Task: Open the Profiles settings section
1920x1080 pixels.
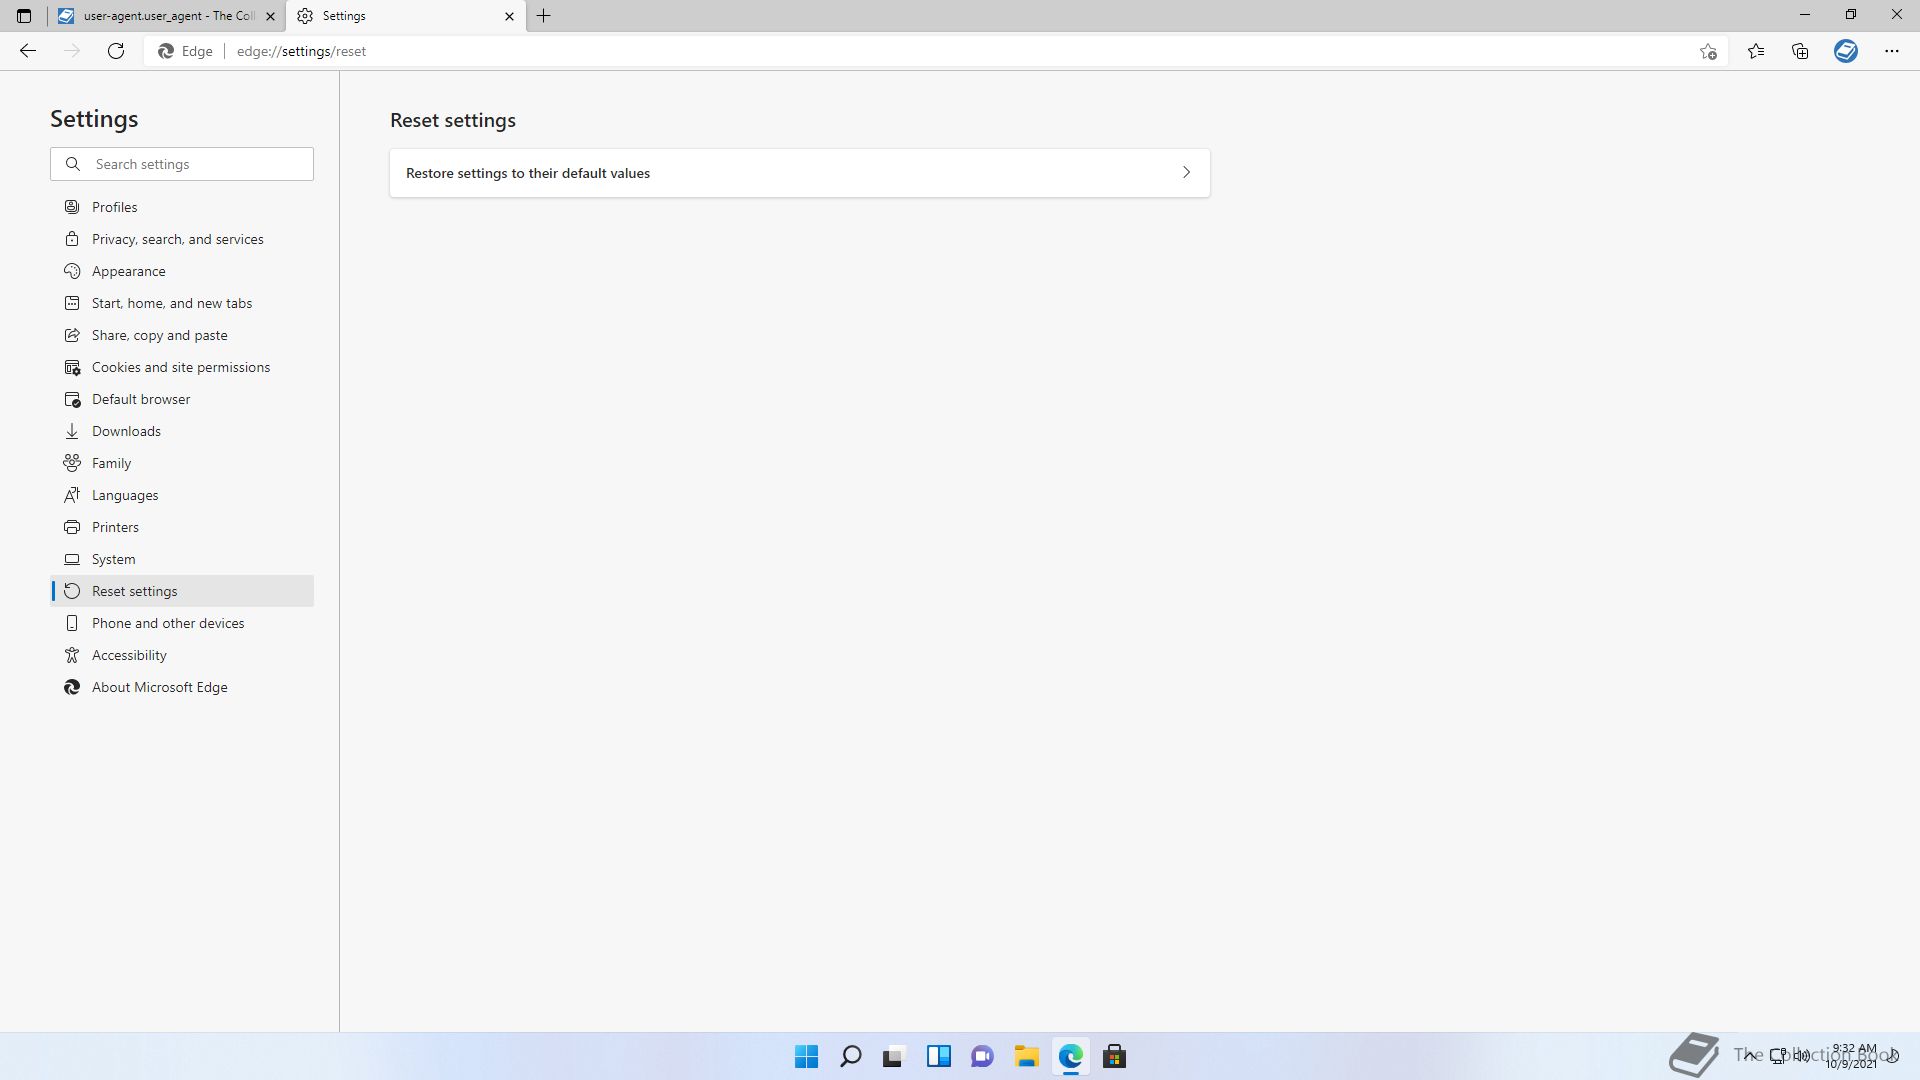Action: (114, 207)
